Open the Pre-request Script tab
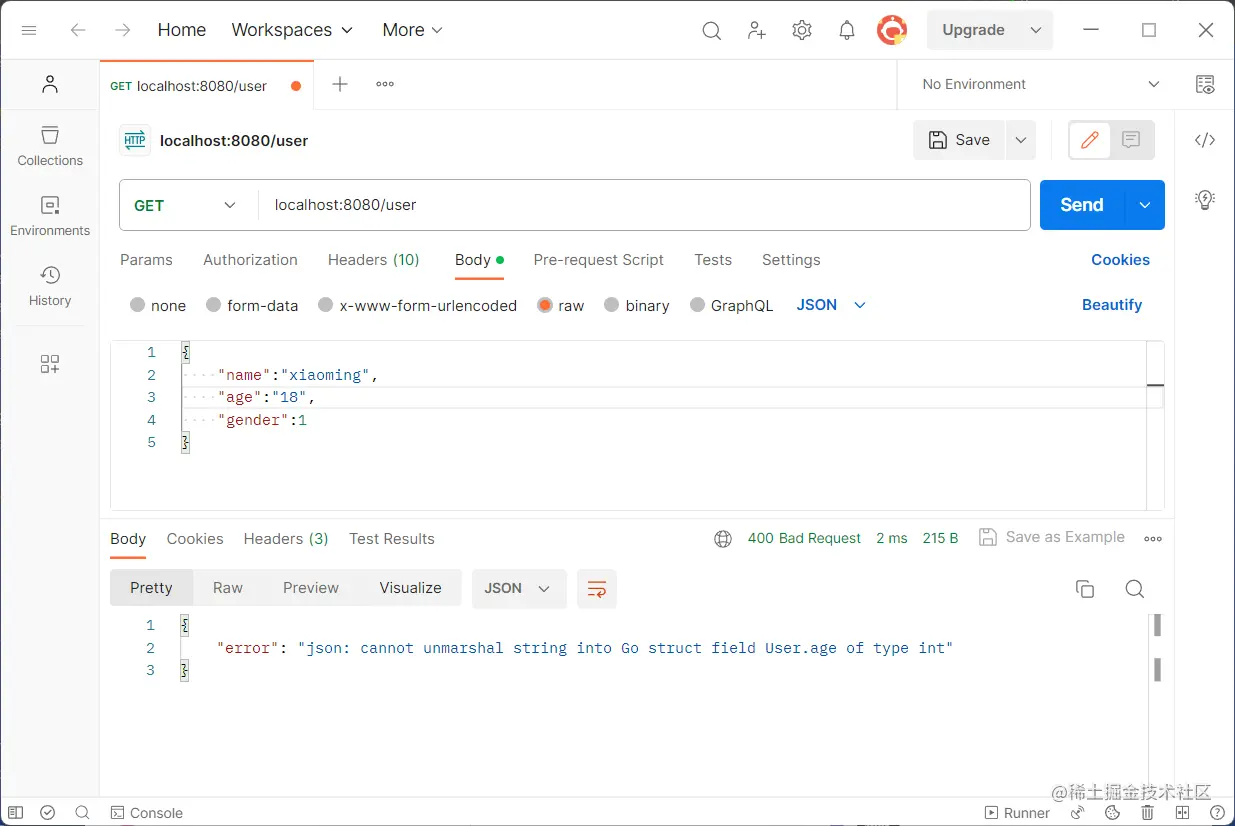This screenshot has width=1235, height=826. [598, 260]
